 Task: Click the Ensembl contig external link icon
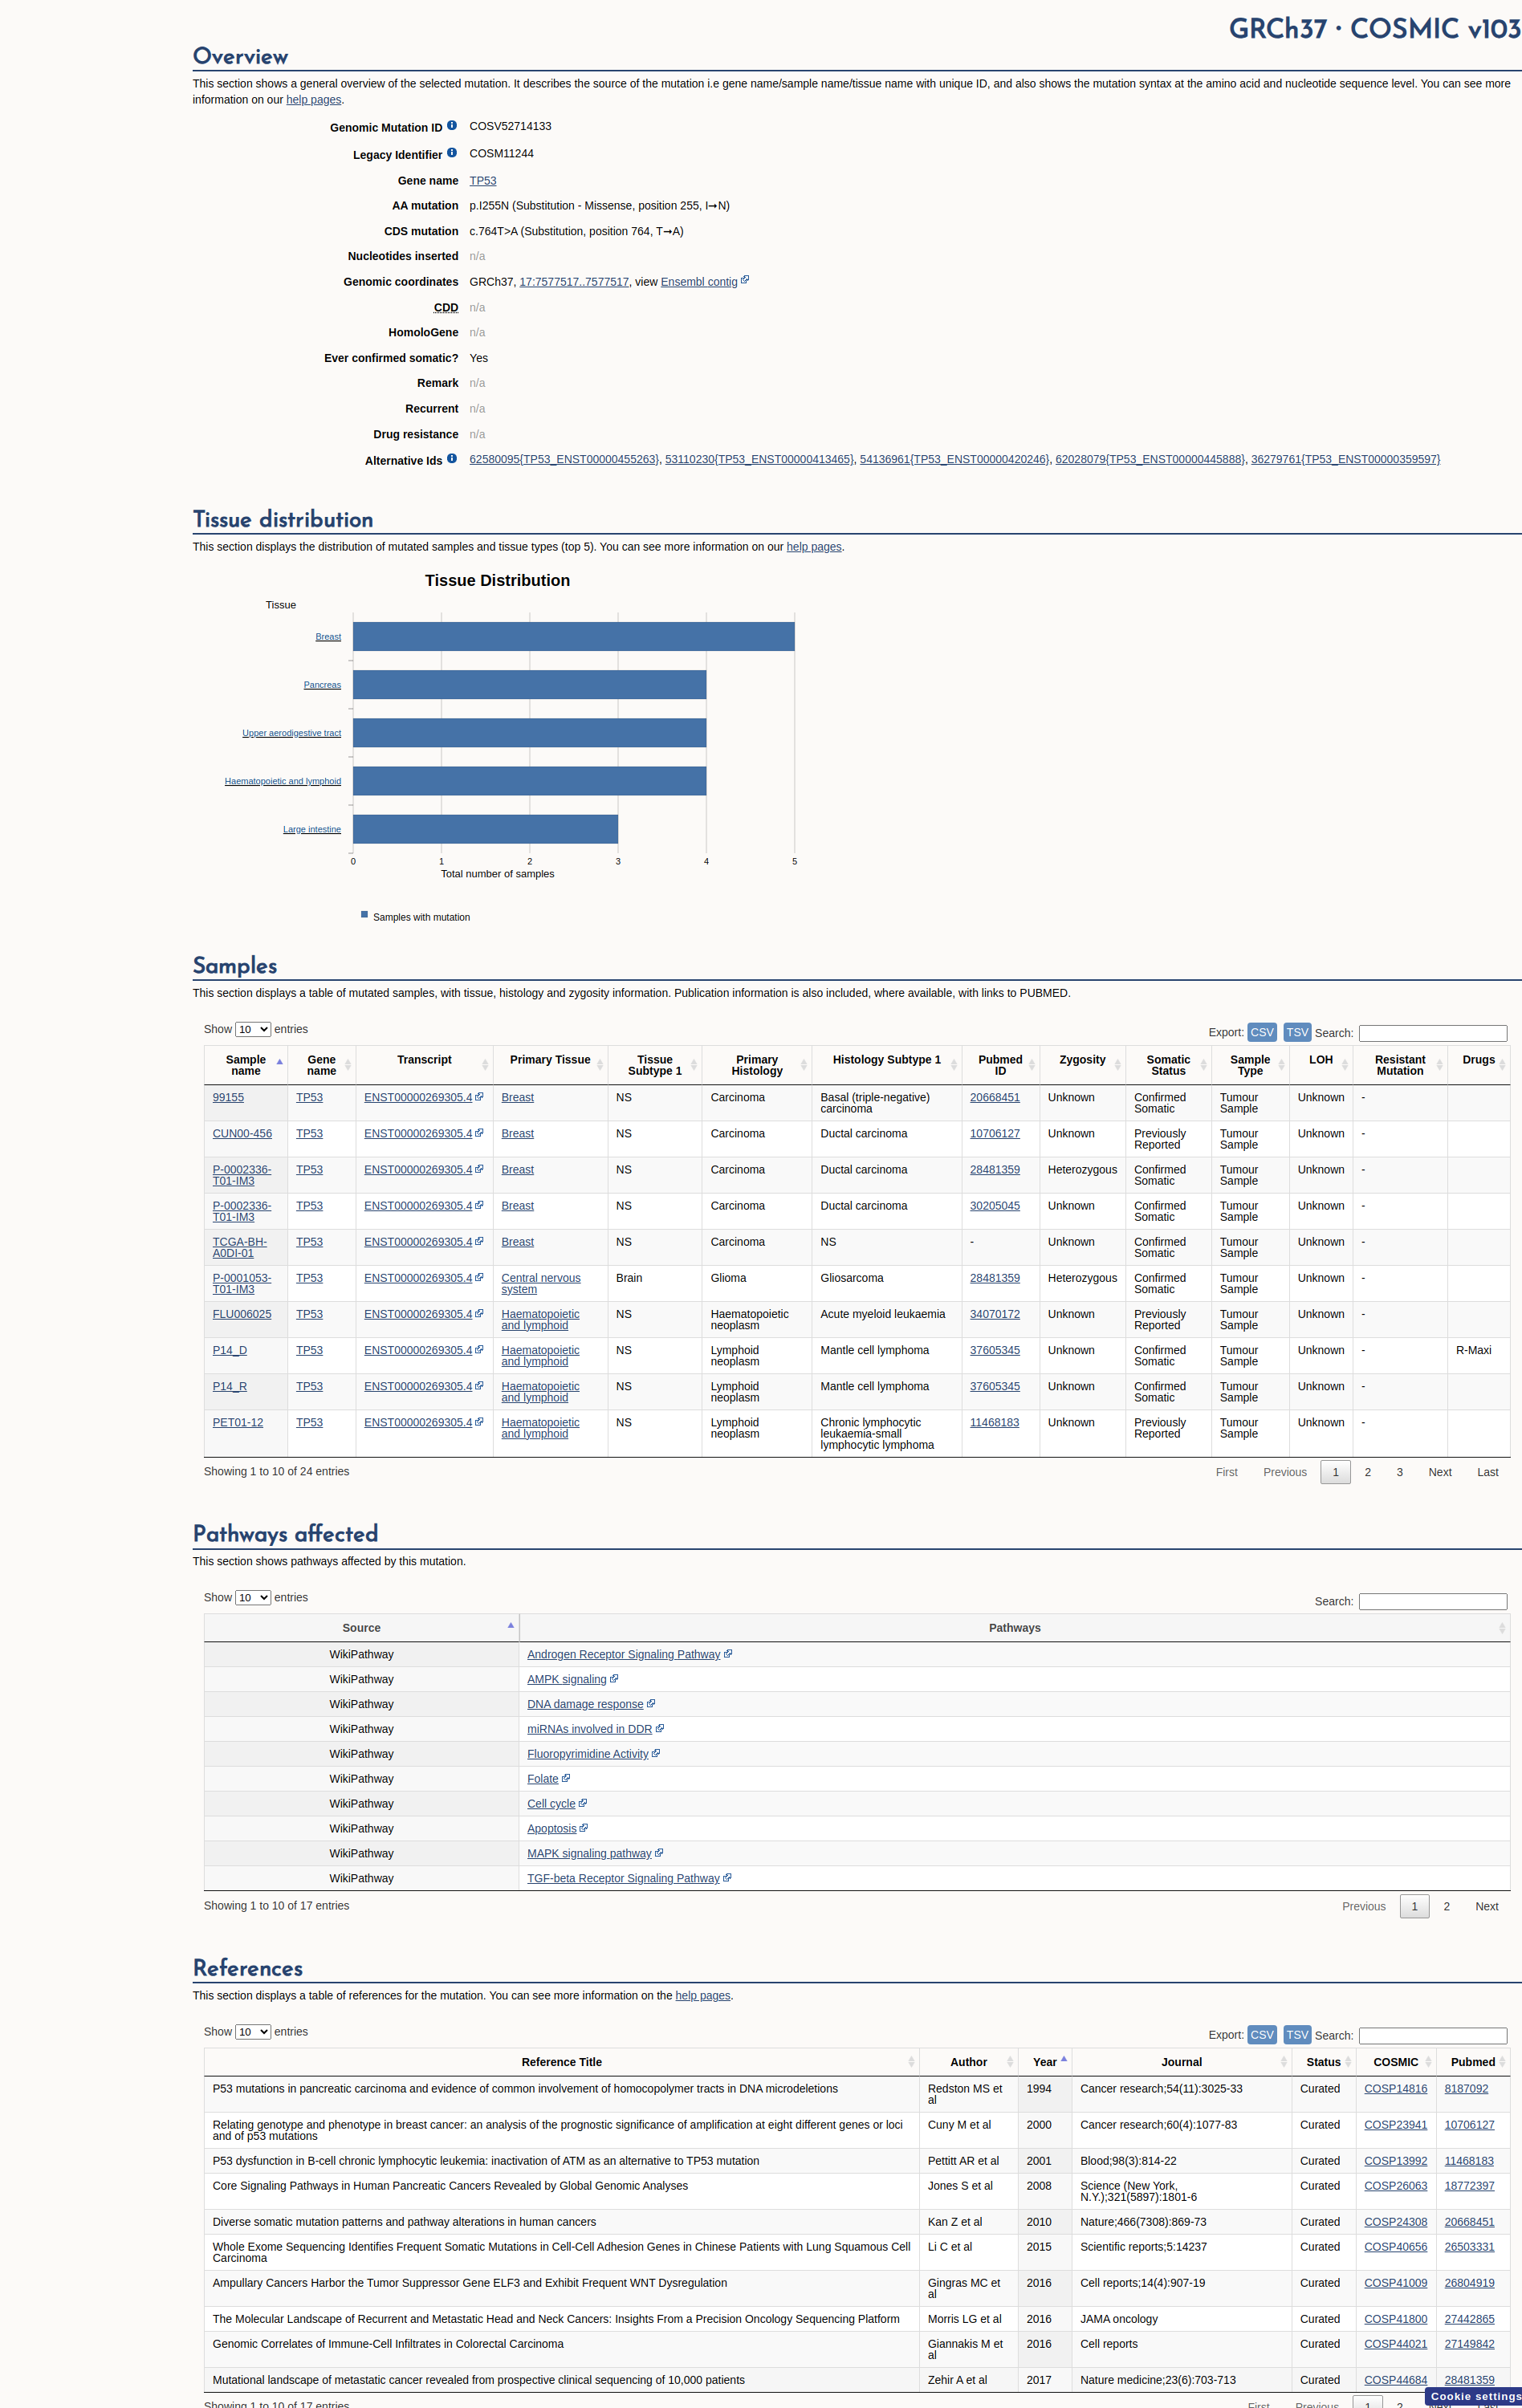(745, 280)
